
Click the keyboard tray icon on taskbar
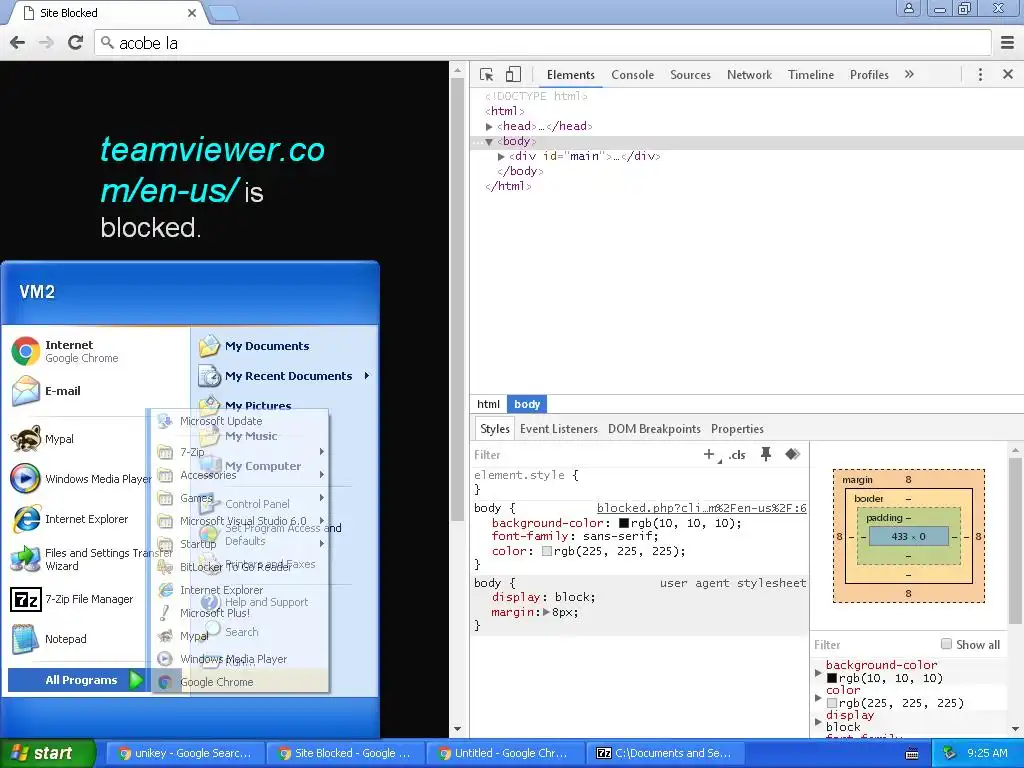click(912, 754)
